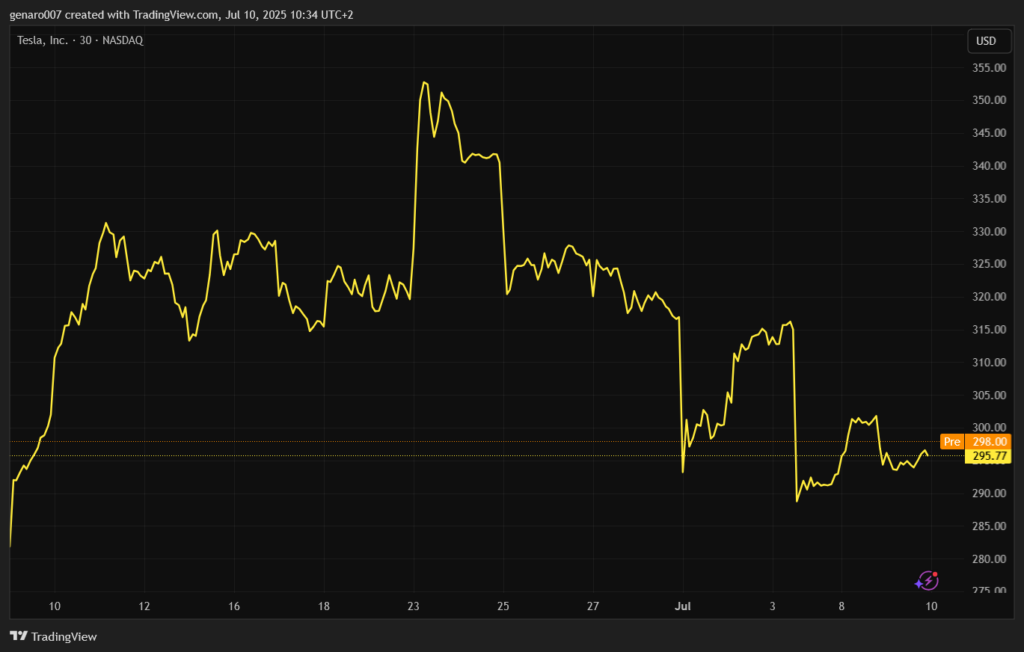Click the chart's highest peak above 350
The height and width of the screenshot is (652, 1024).
point(425,82)
